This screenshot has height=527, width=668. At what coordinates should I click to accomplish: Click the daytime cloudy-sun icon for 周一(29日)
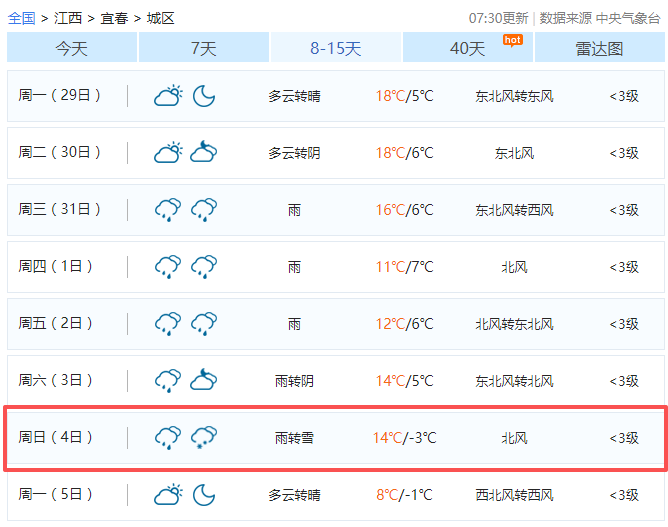(x=168, y=96)
